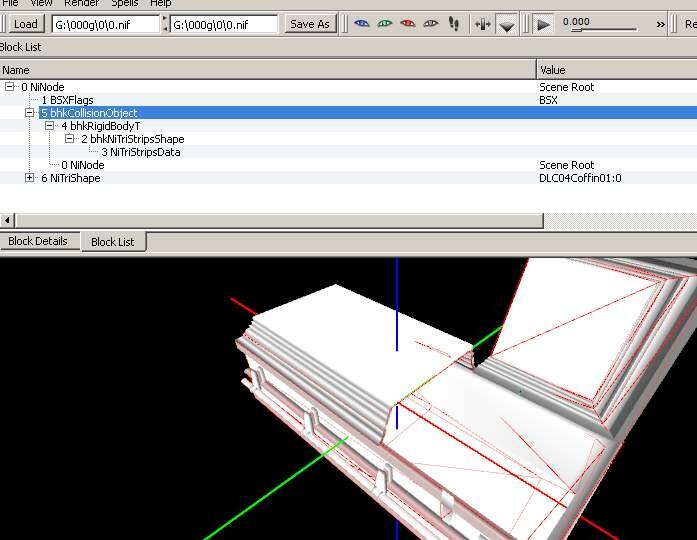Select the 2 bhkNiTriStripsShape row
The image size is (697, 540).
(348, 139)
